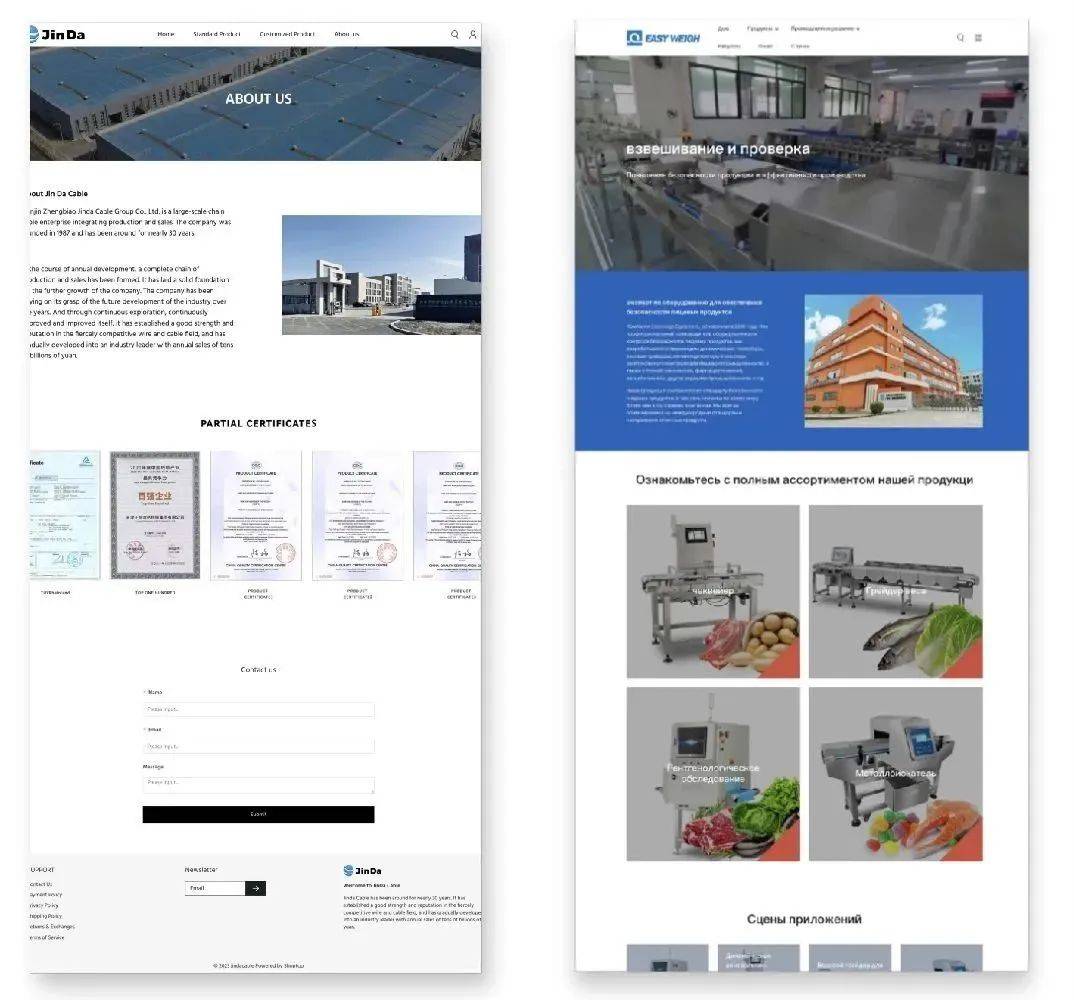Screen dimensions: 1074x1000
Task: Click the Easy Weigh logo
Action: point(663,38)
